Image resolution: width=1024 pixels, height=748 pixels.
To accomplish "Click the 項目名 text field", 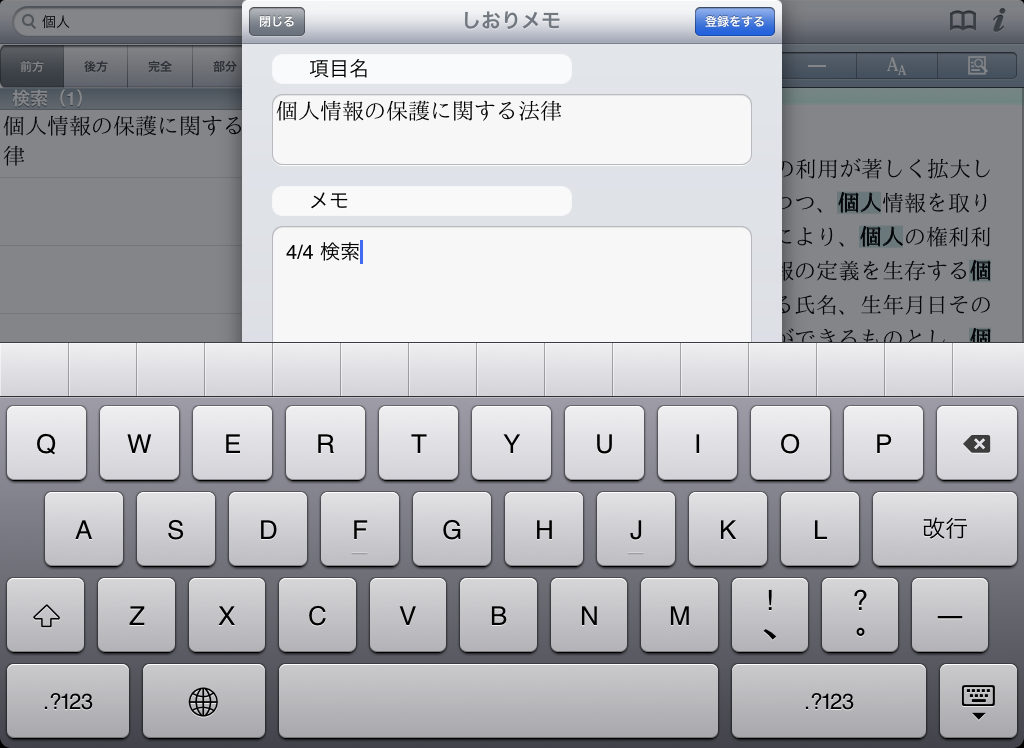I will 511,129.
